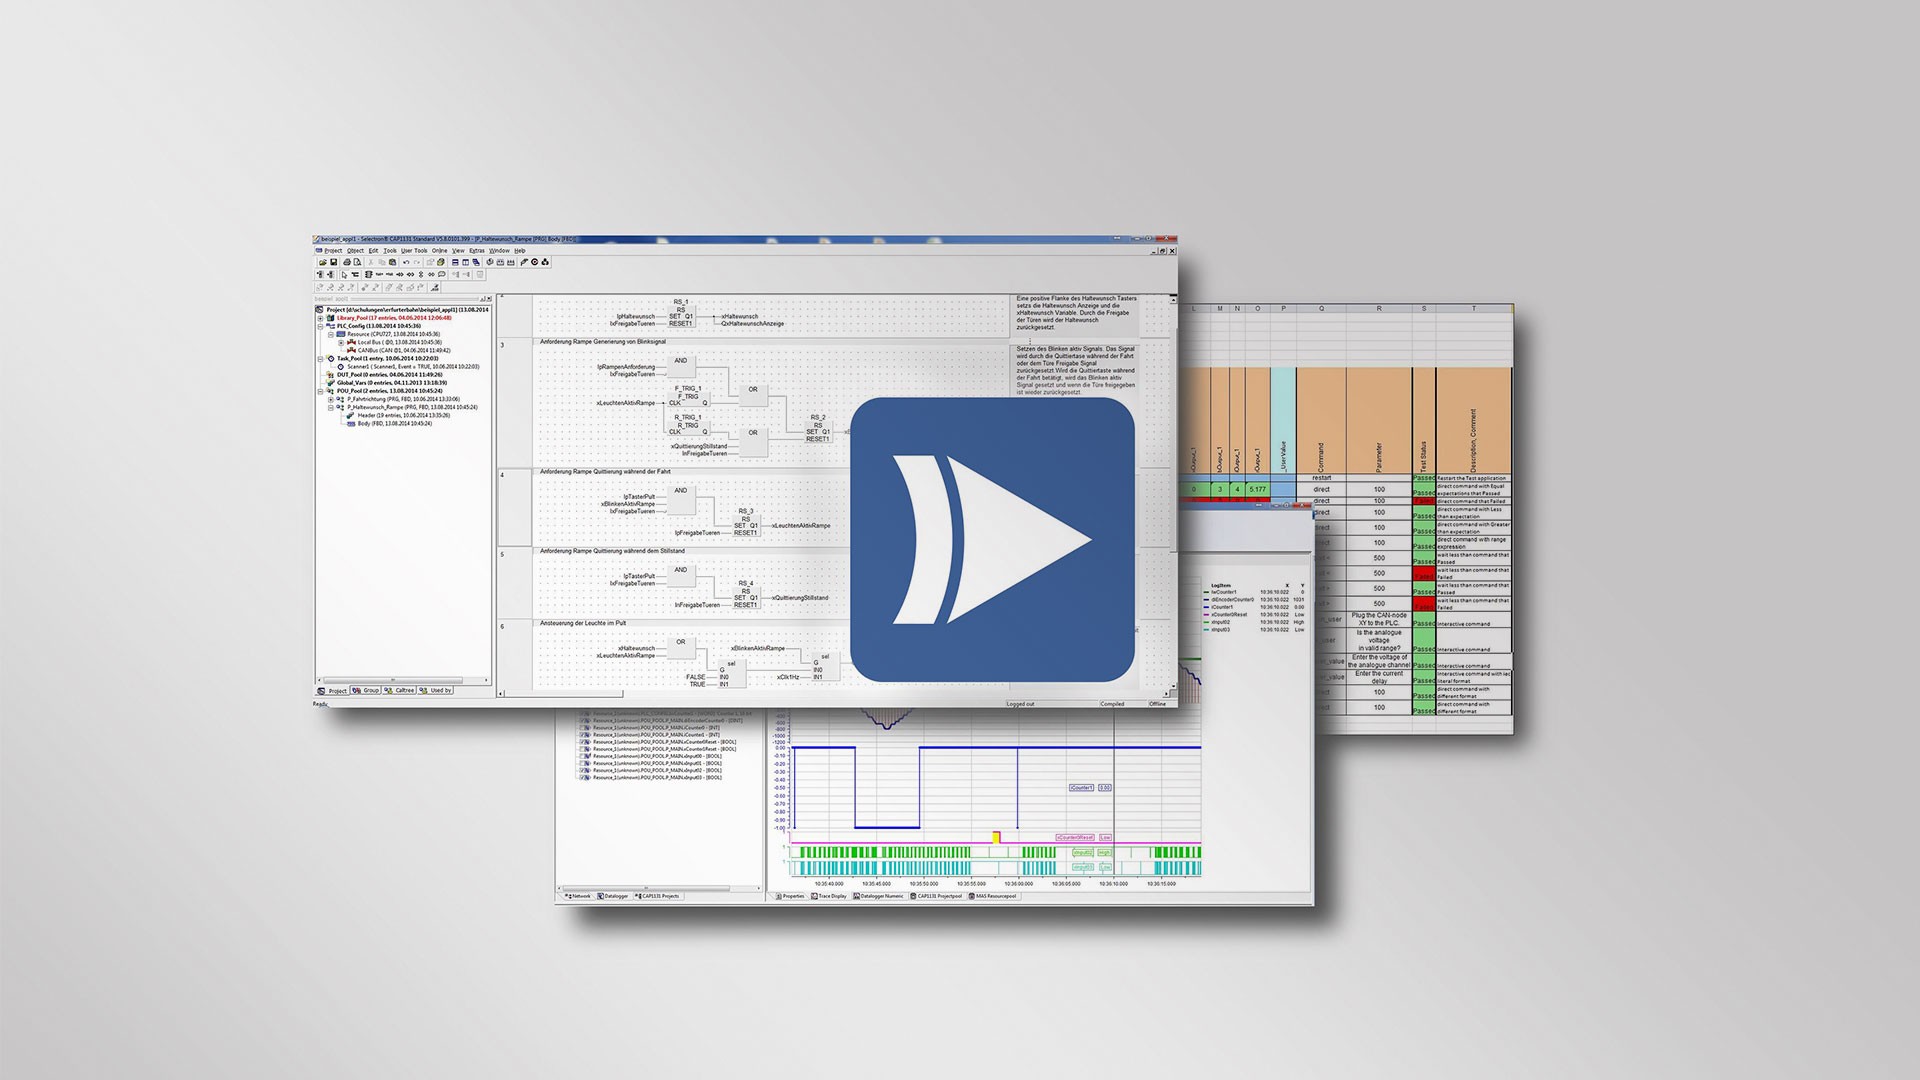Toggle checkbox for iCounter0 - [INT] signal
This screenshot has width=1920, height=1080.
[582, 728]
